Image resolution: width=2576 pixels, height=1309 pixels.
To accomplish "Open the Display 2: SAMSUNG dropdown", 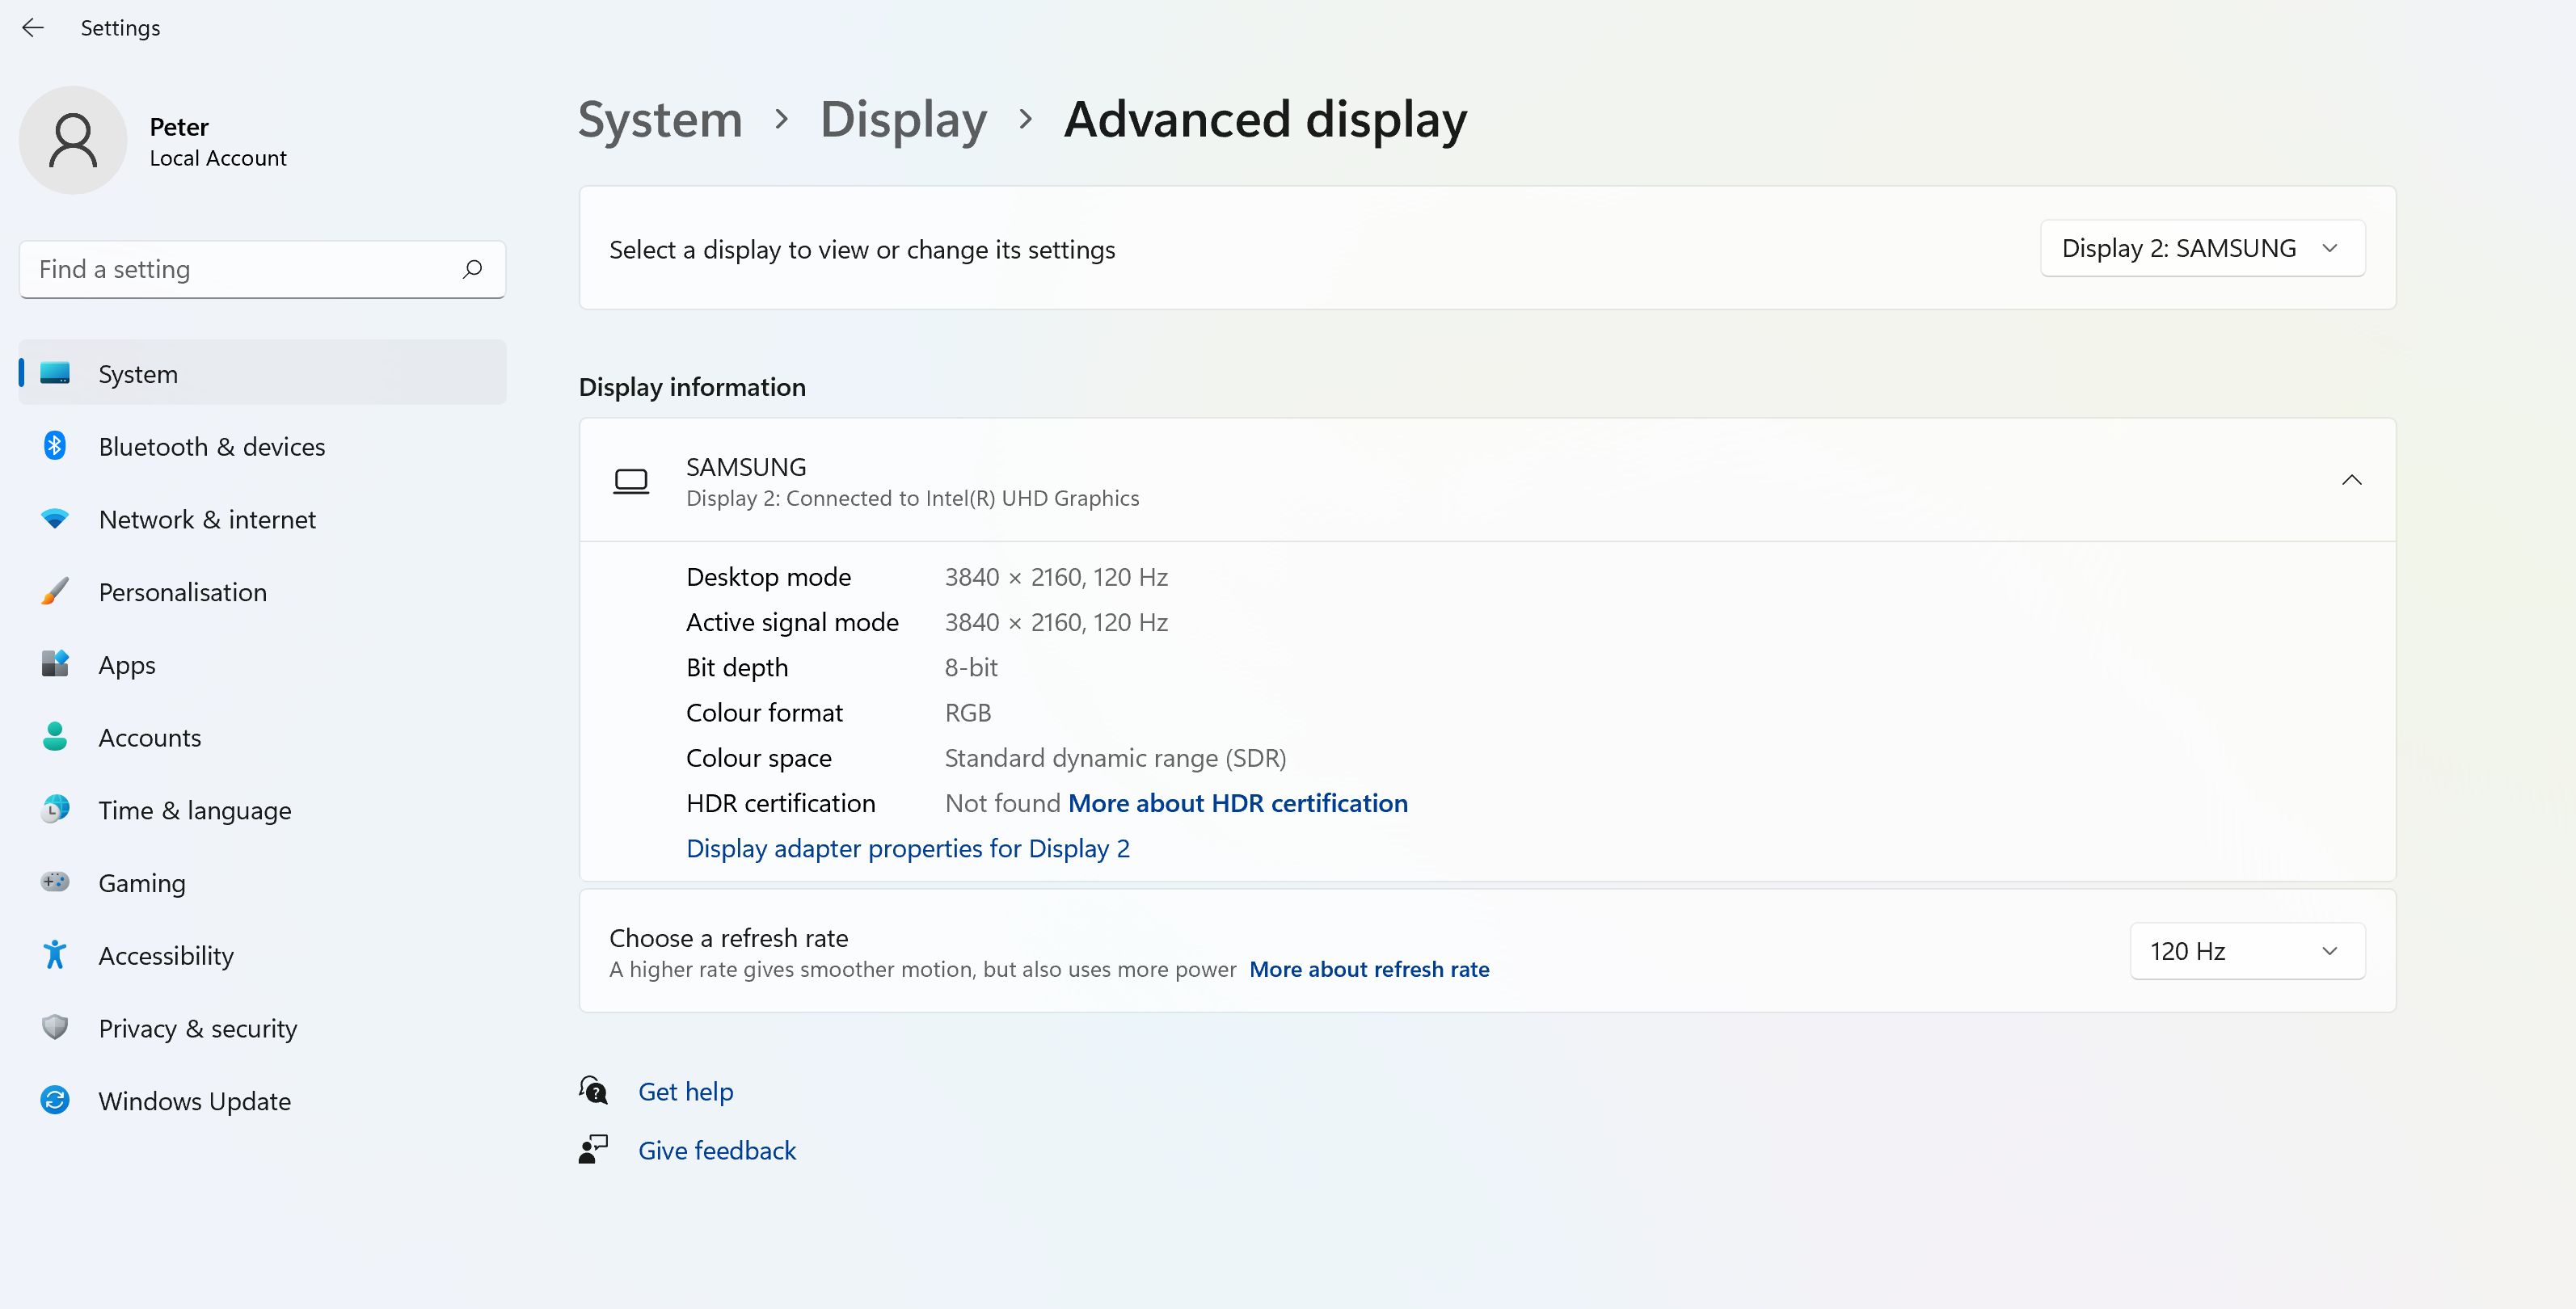I will pyautogui.click(x=2202, y=248).
